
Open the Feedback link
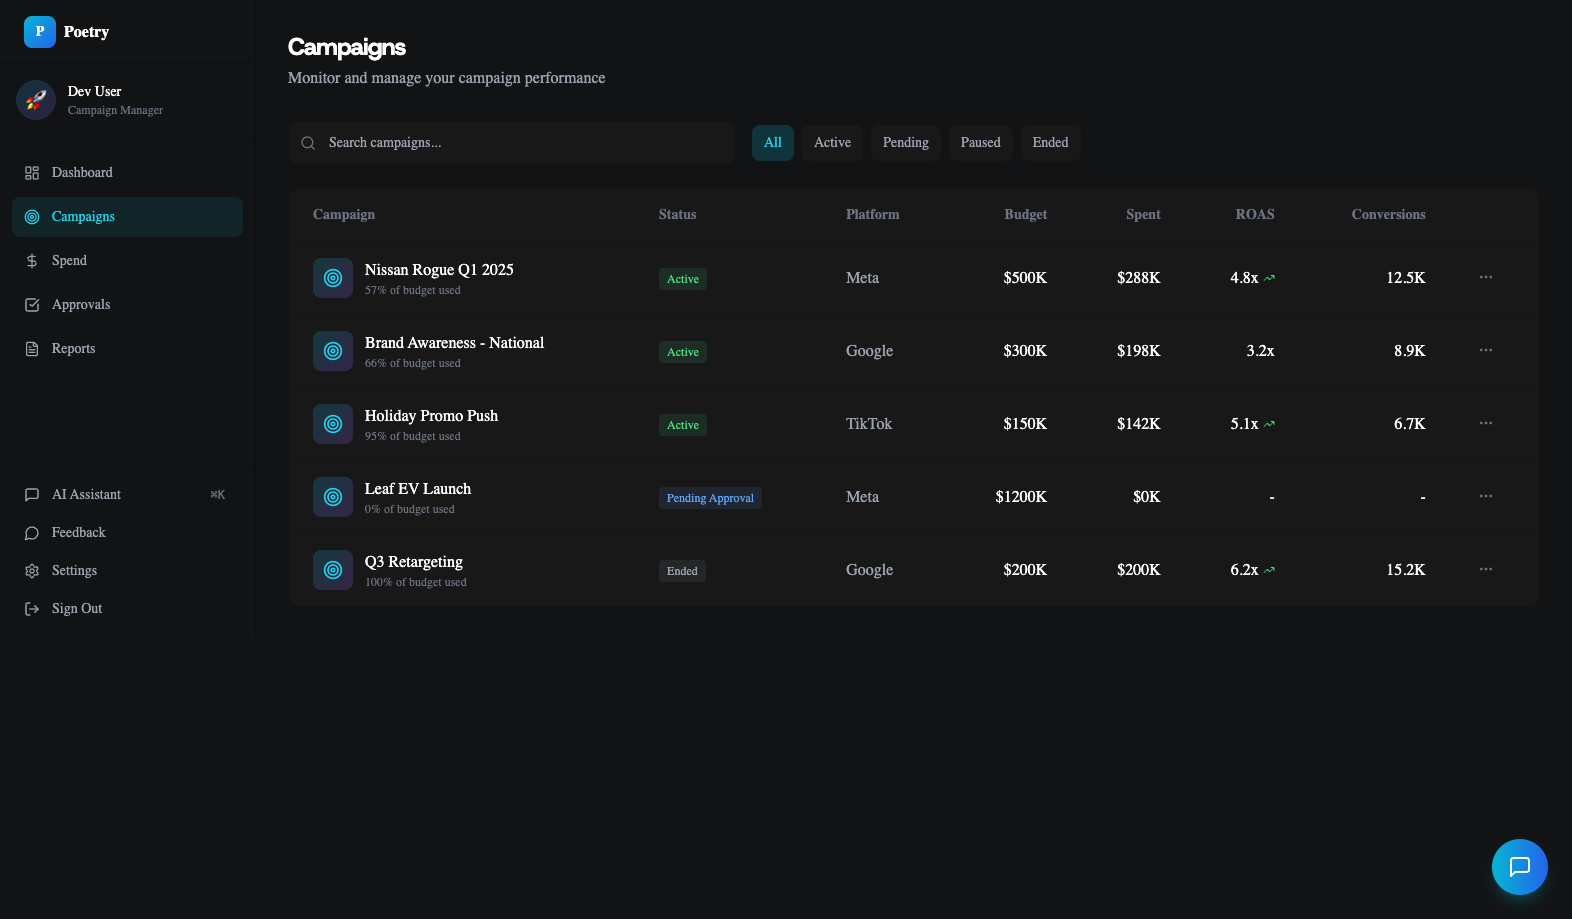tap(78, 533)
